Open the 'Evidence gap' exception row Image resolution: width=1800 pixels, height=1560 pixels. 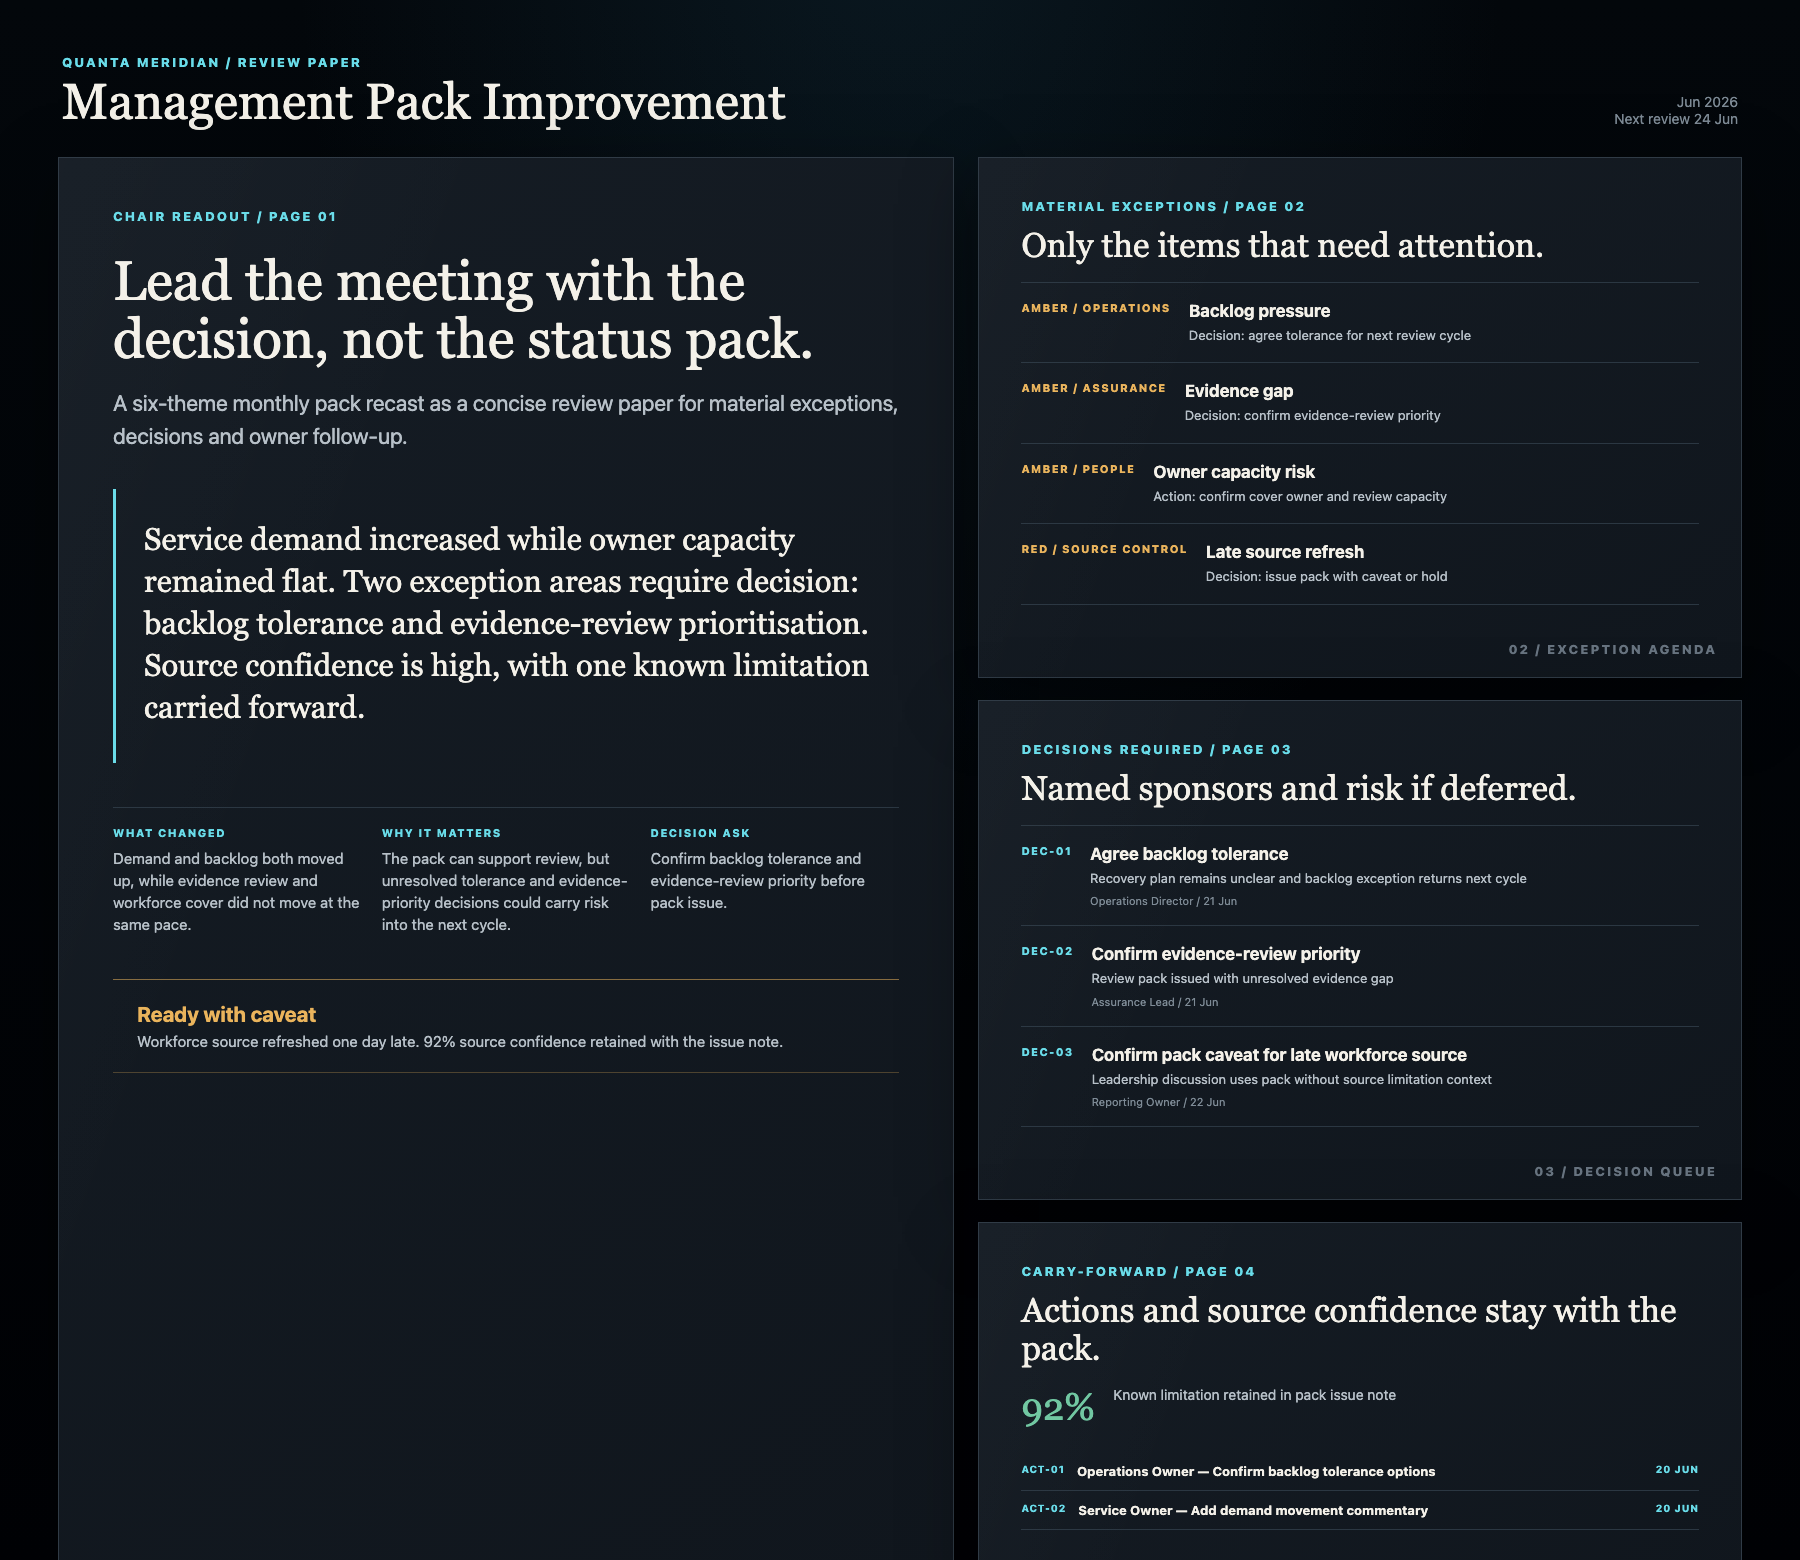tap(1360, 403)
